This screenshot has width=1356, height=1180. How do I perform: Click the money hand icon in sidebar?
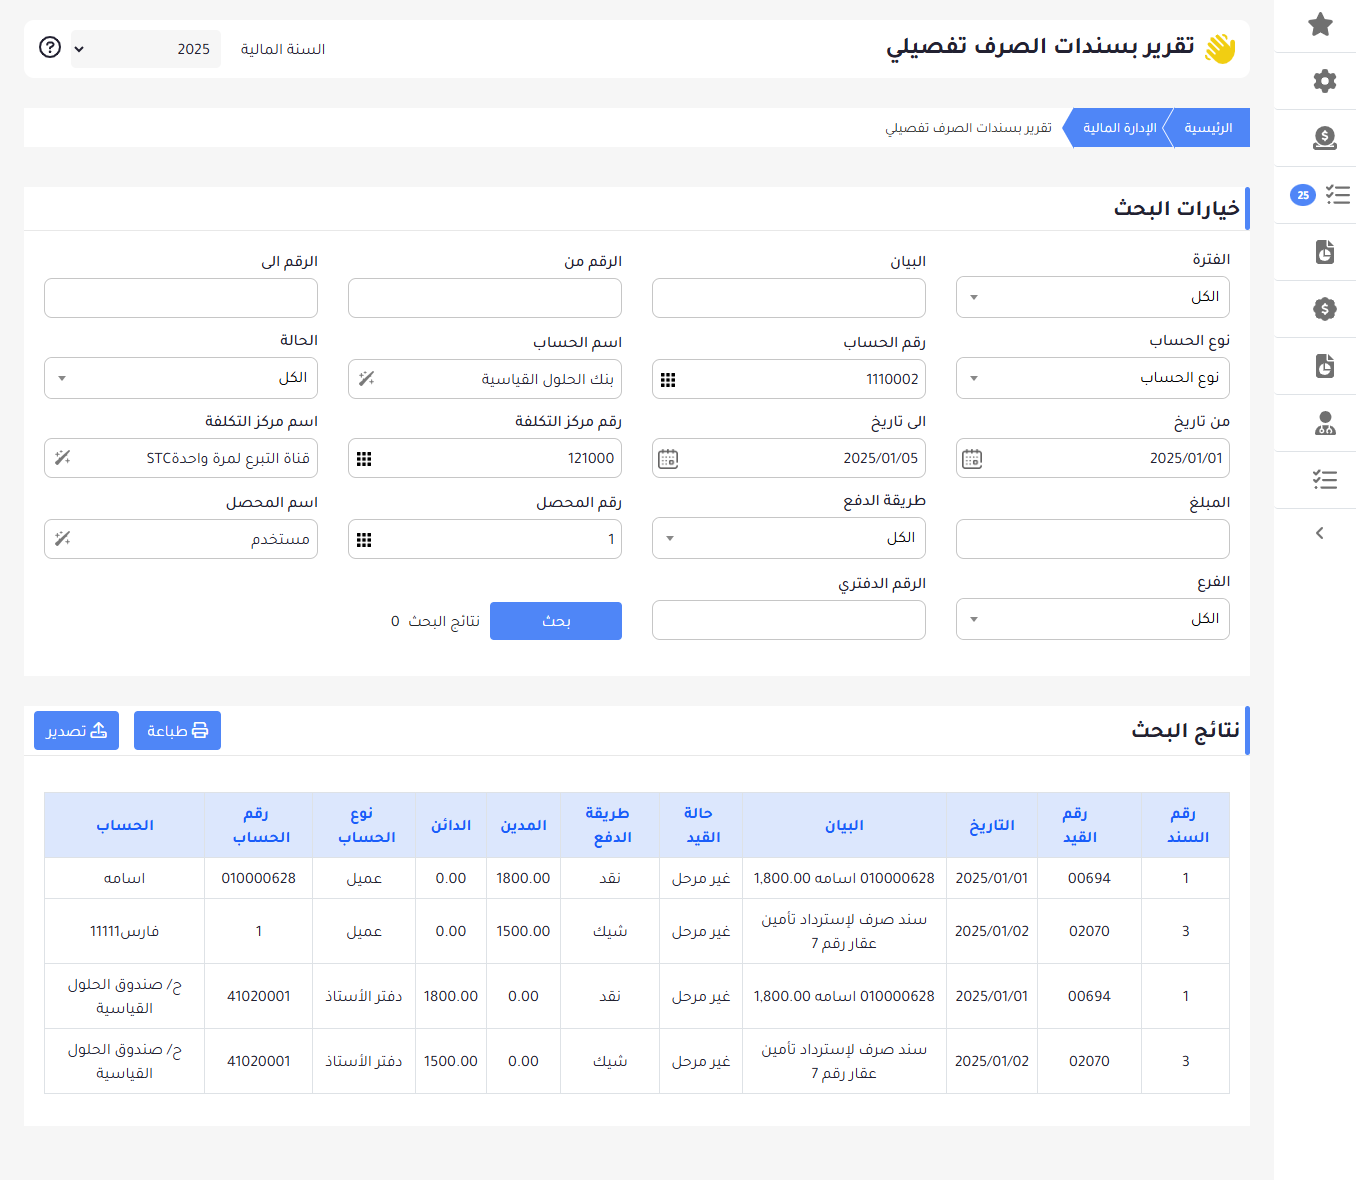coord(1325,138)
